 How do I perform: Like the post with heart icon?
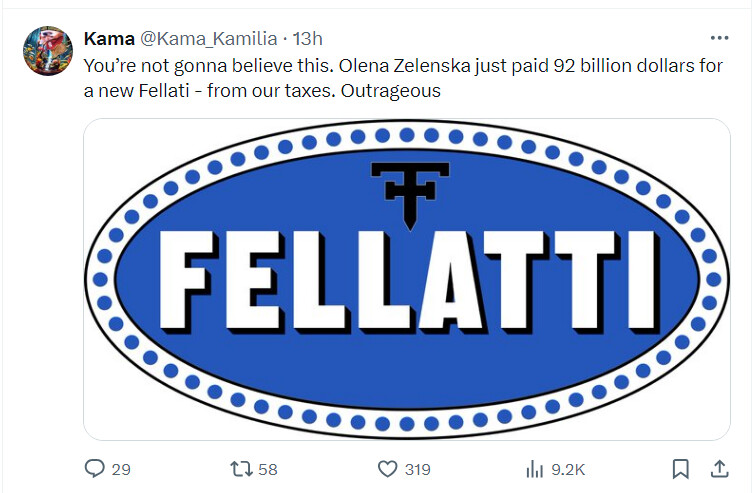(388, 469)
